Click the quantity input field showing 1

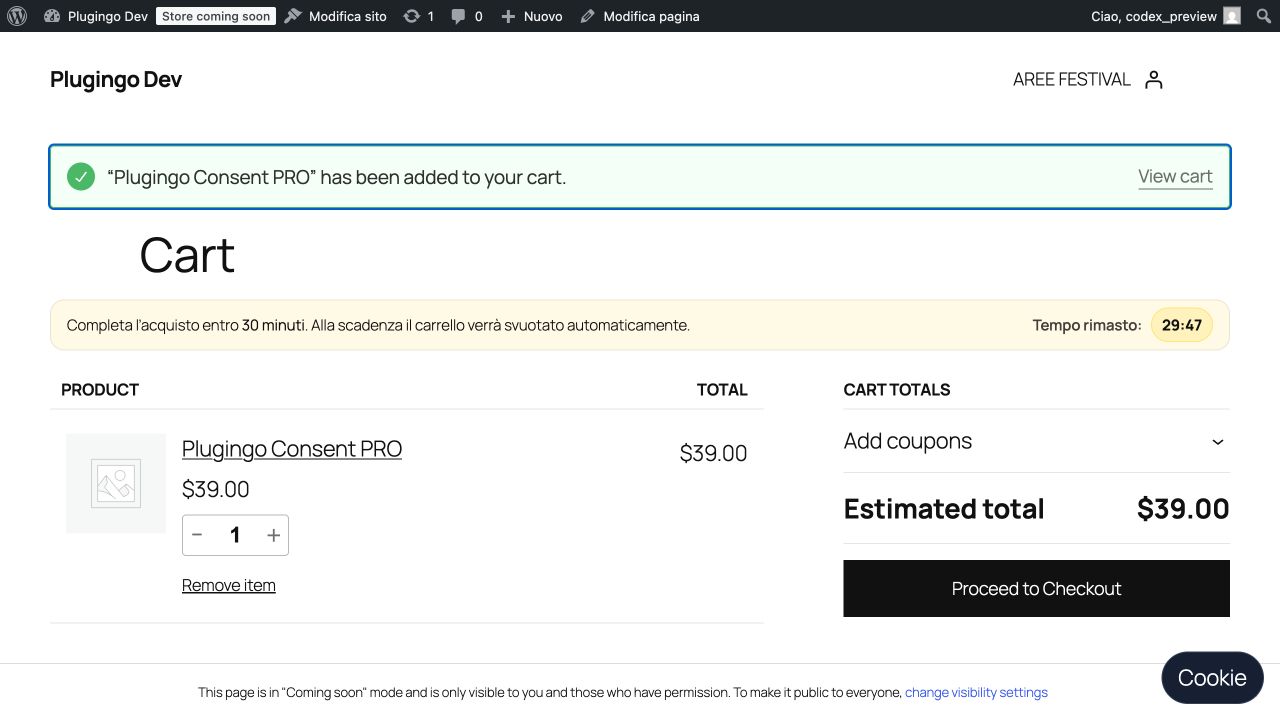point(235,535)
